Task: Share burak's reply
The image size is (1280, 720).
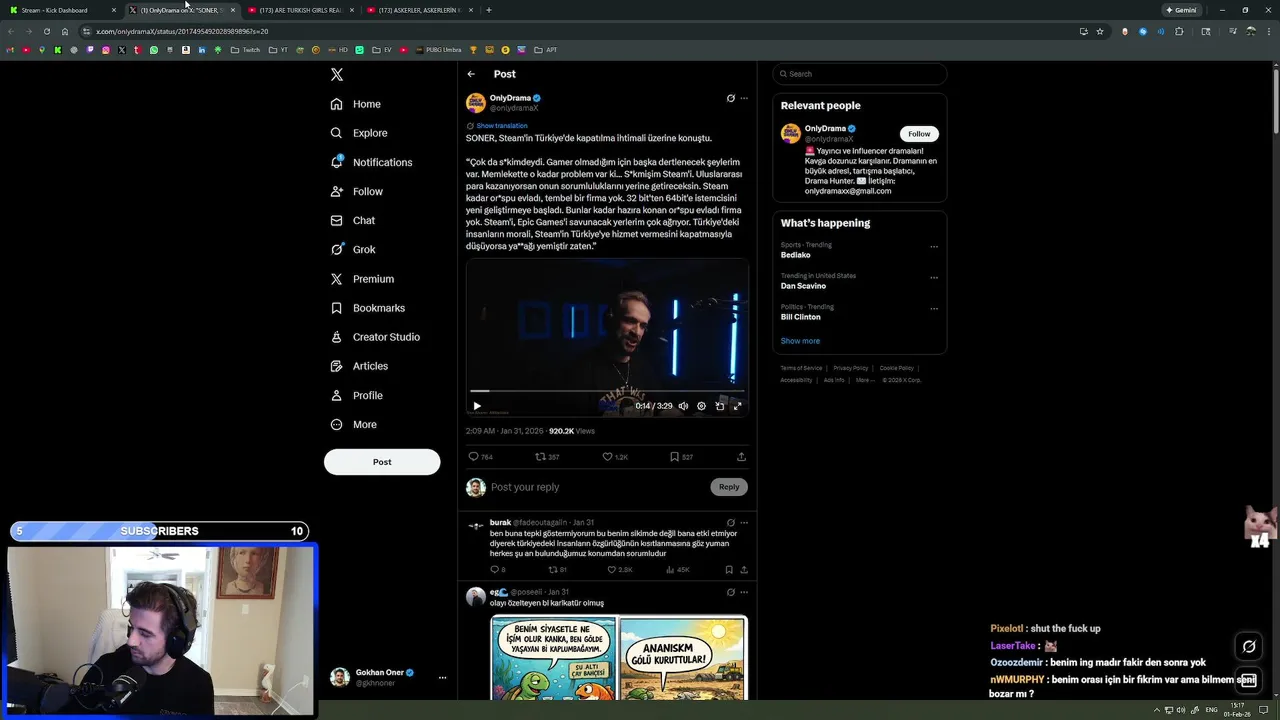Action: point(744,570)
